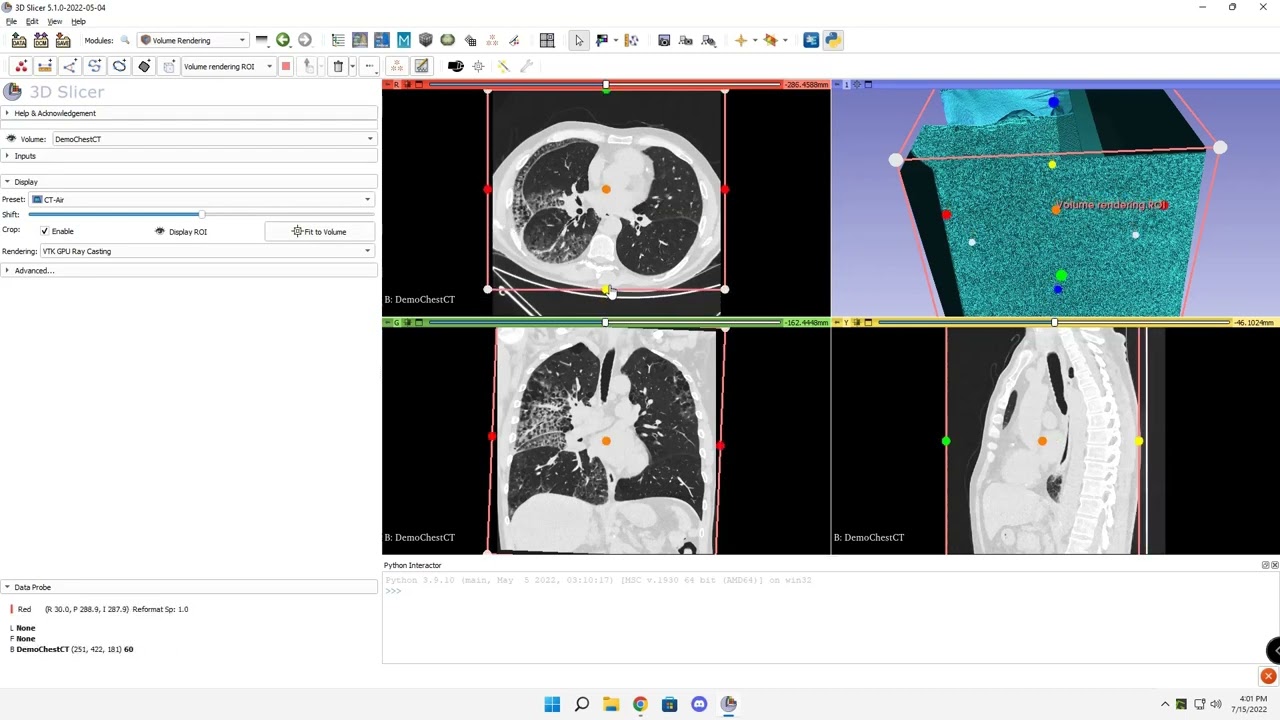Open the Extensions Manager icon
The image size is (1280, 720).
pos(811,40)
